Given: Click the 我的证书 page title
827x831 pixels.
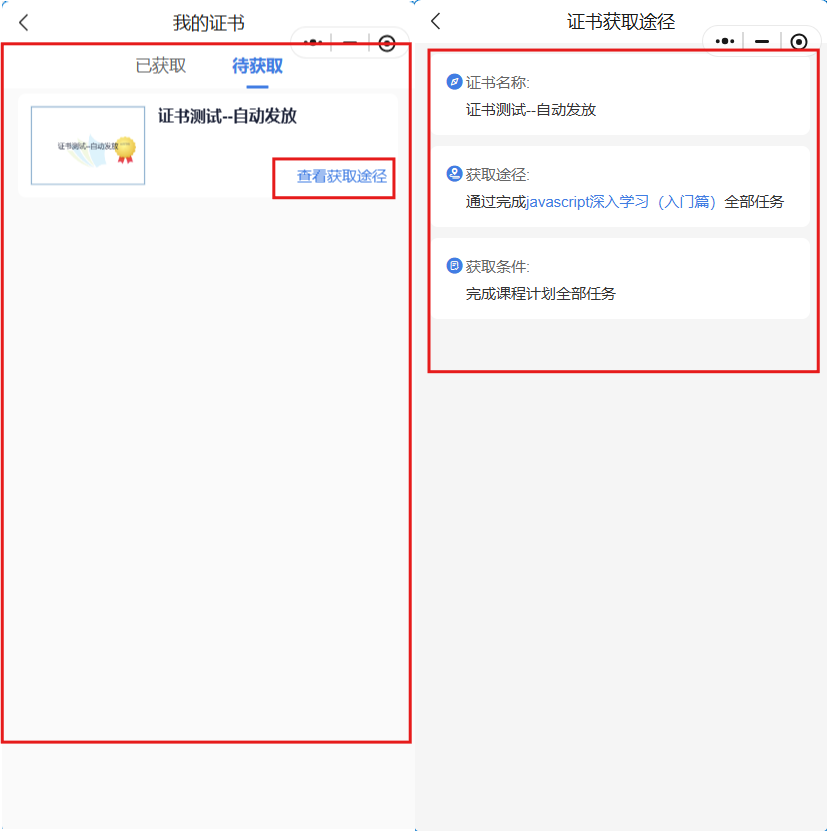Looking at the screenshot, I should pyautogui.click(x=208, y=23).
